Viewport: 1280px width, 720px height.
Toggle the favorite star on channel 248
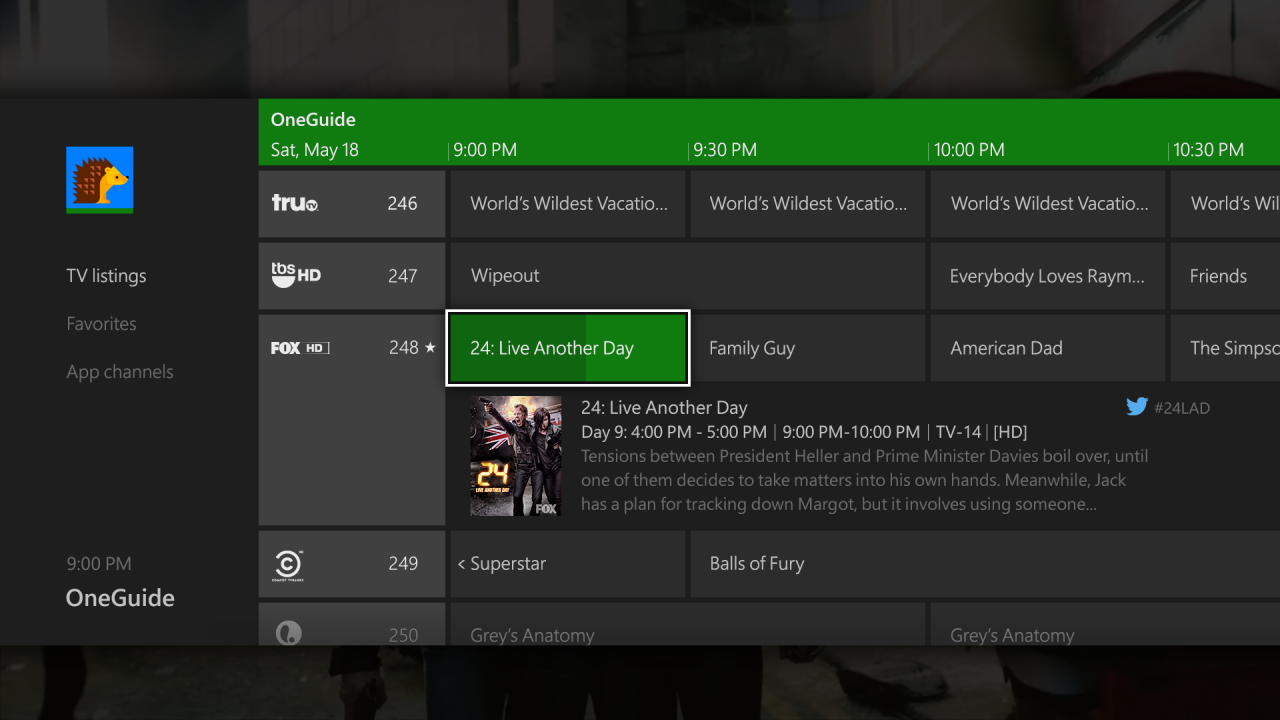tap(430, 348)
